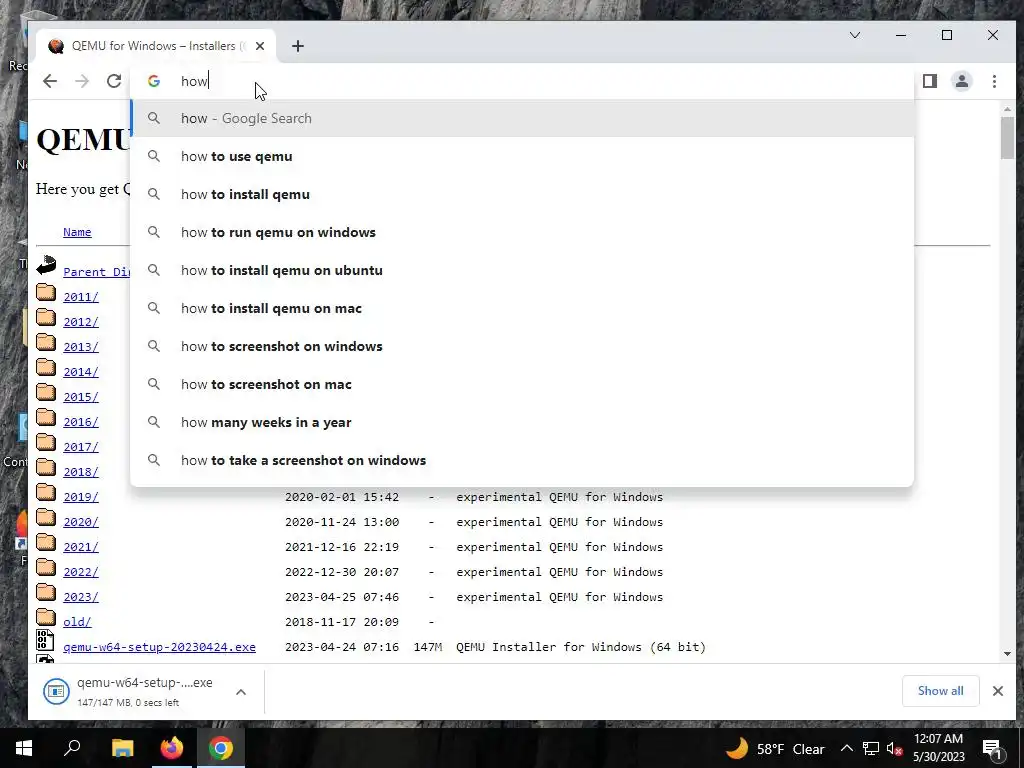Viewport: 1024px width, 768px height.
Task: Open Chrome's three-dot menu
Action: click(x=994, y=81)
